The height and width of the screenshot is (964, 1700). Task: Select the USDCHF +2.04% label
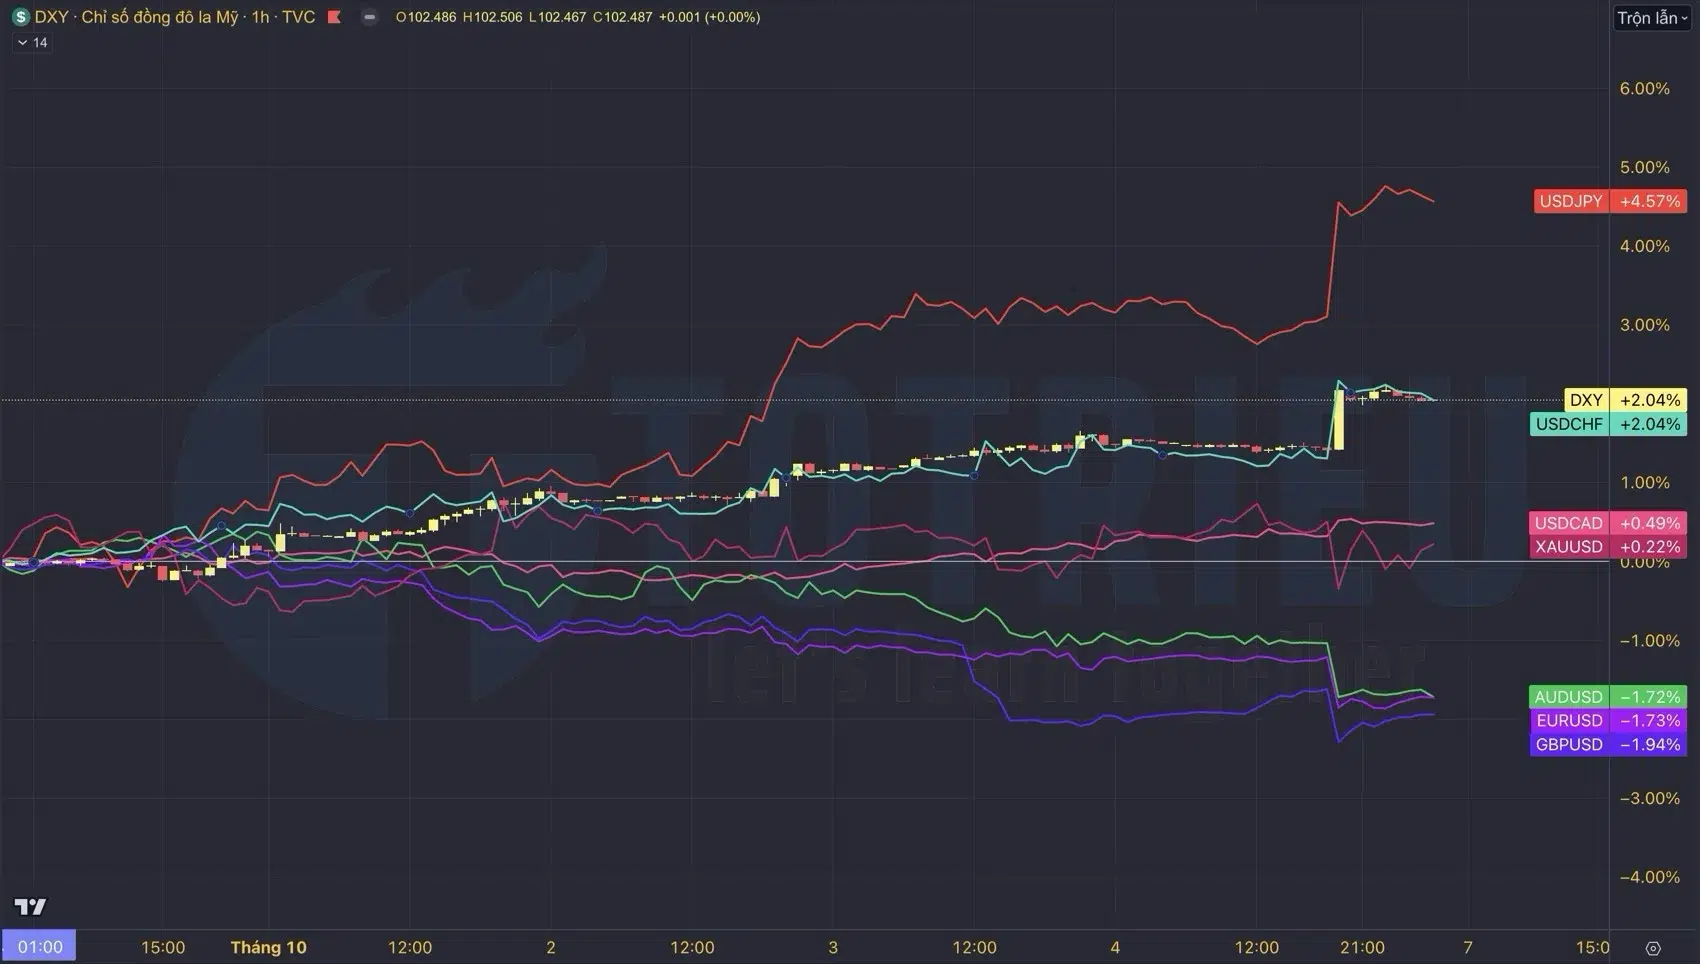(x=1608, y=424)
